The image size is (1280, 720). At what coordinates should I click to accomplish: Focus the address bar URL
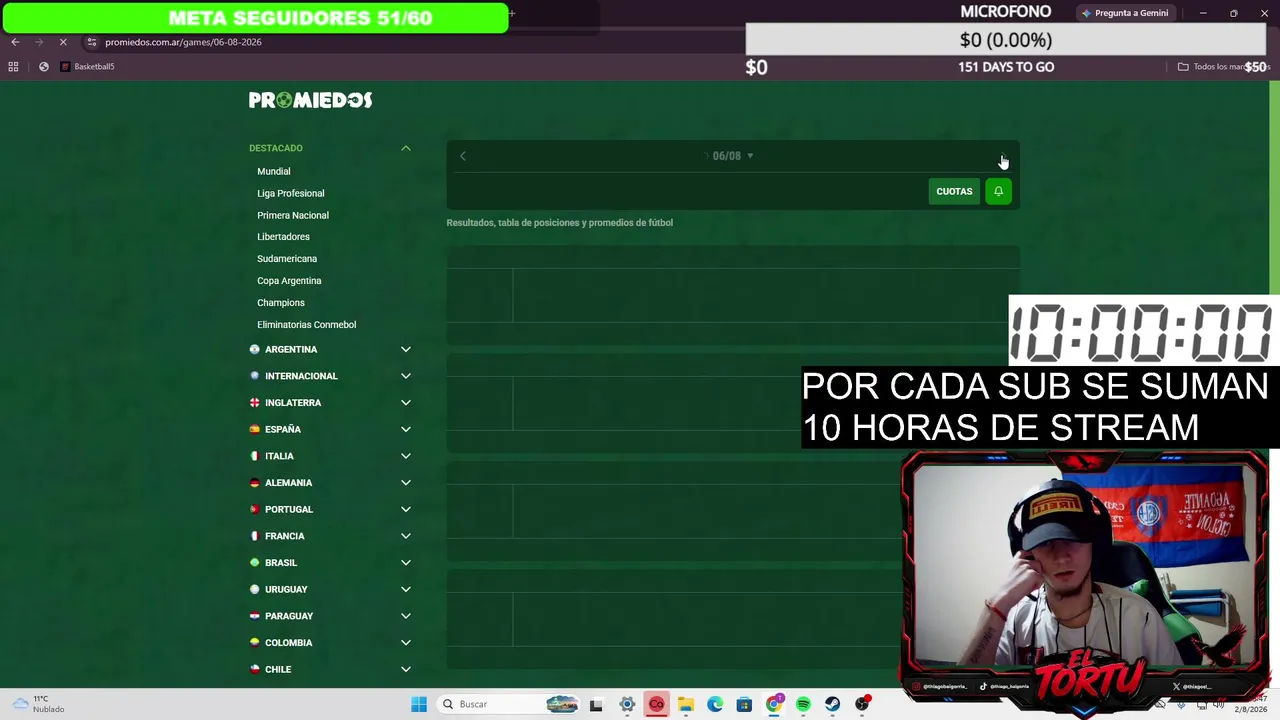pos(183,42)
